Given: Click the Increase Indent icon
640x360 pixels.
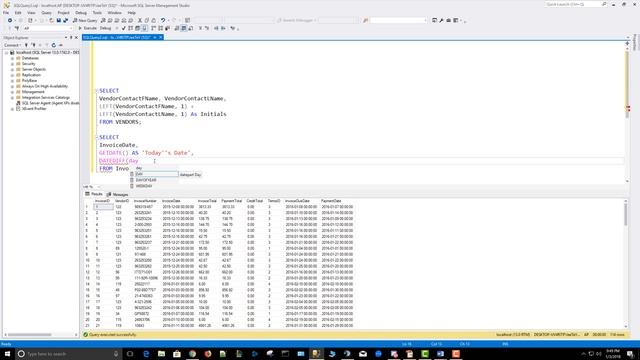Looking at the screenshot, I should coord(223,28).
